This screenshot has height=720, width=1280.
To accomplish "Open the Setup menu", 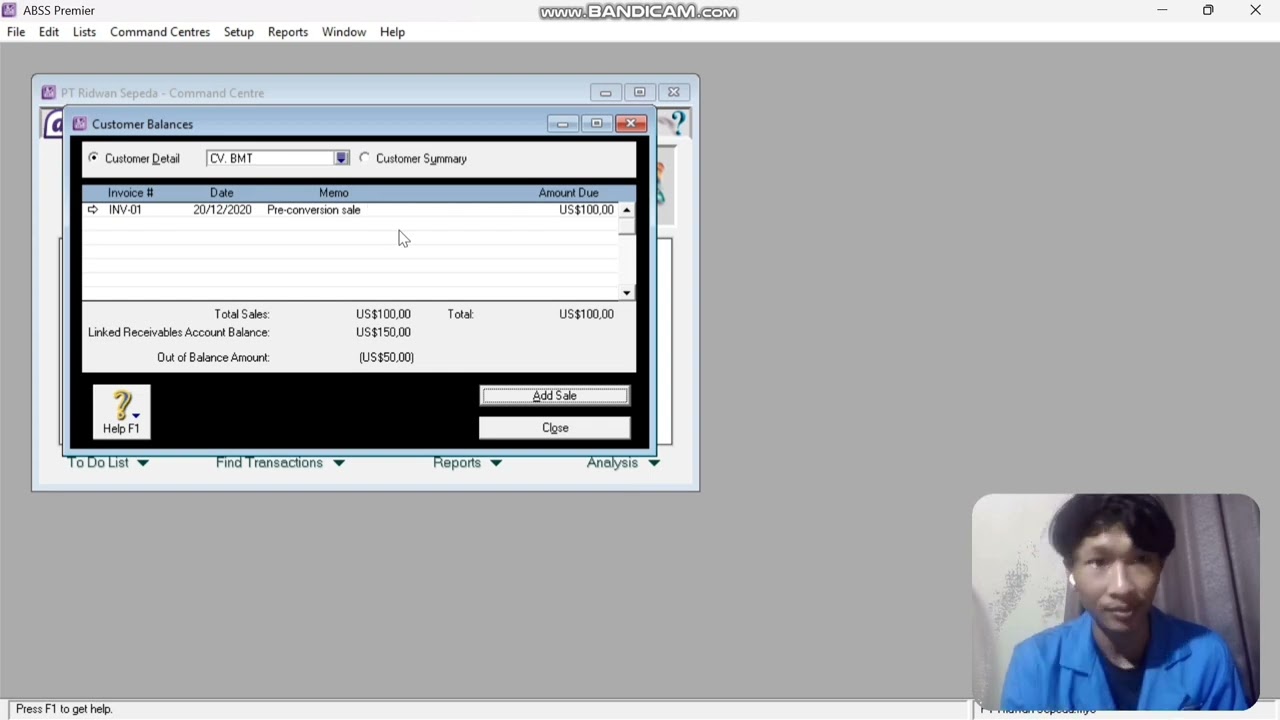I will click(x=239, y=32).
